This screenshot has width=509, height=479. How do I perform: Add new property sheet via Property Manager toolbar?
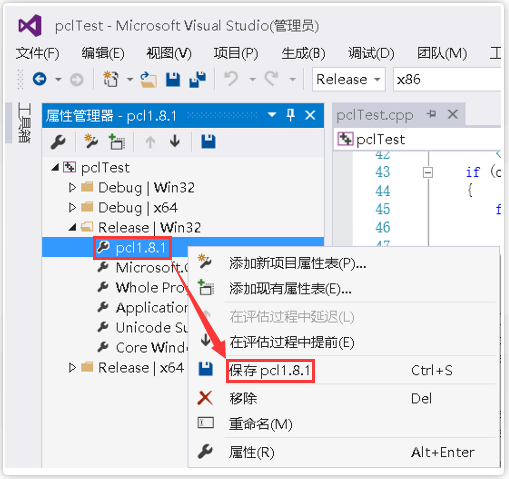90,141
